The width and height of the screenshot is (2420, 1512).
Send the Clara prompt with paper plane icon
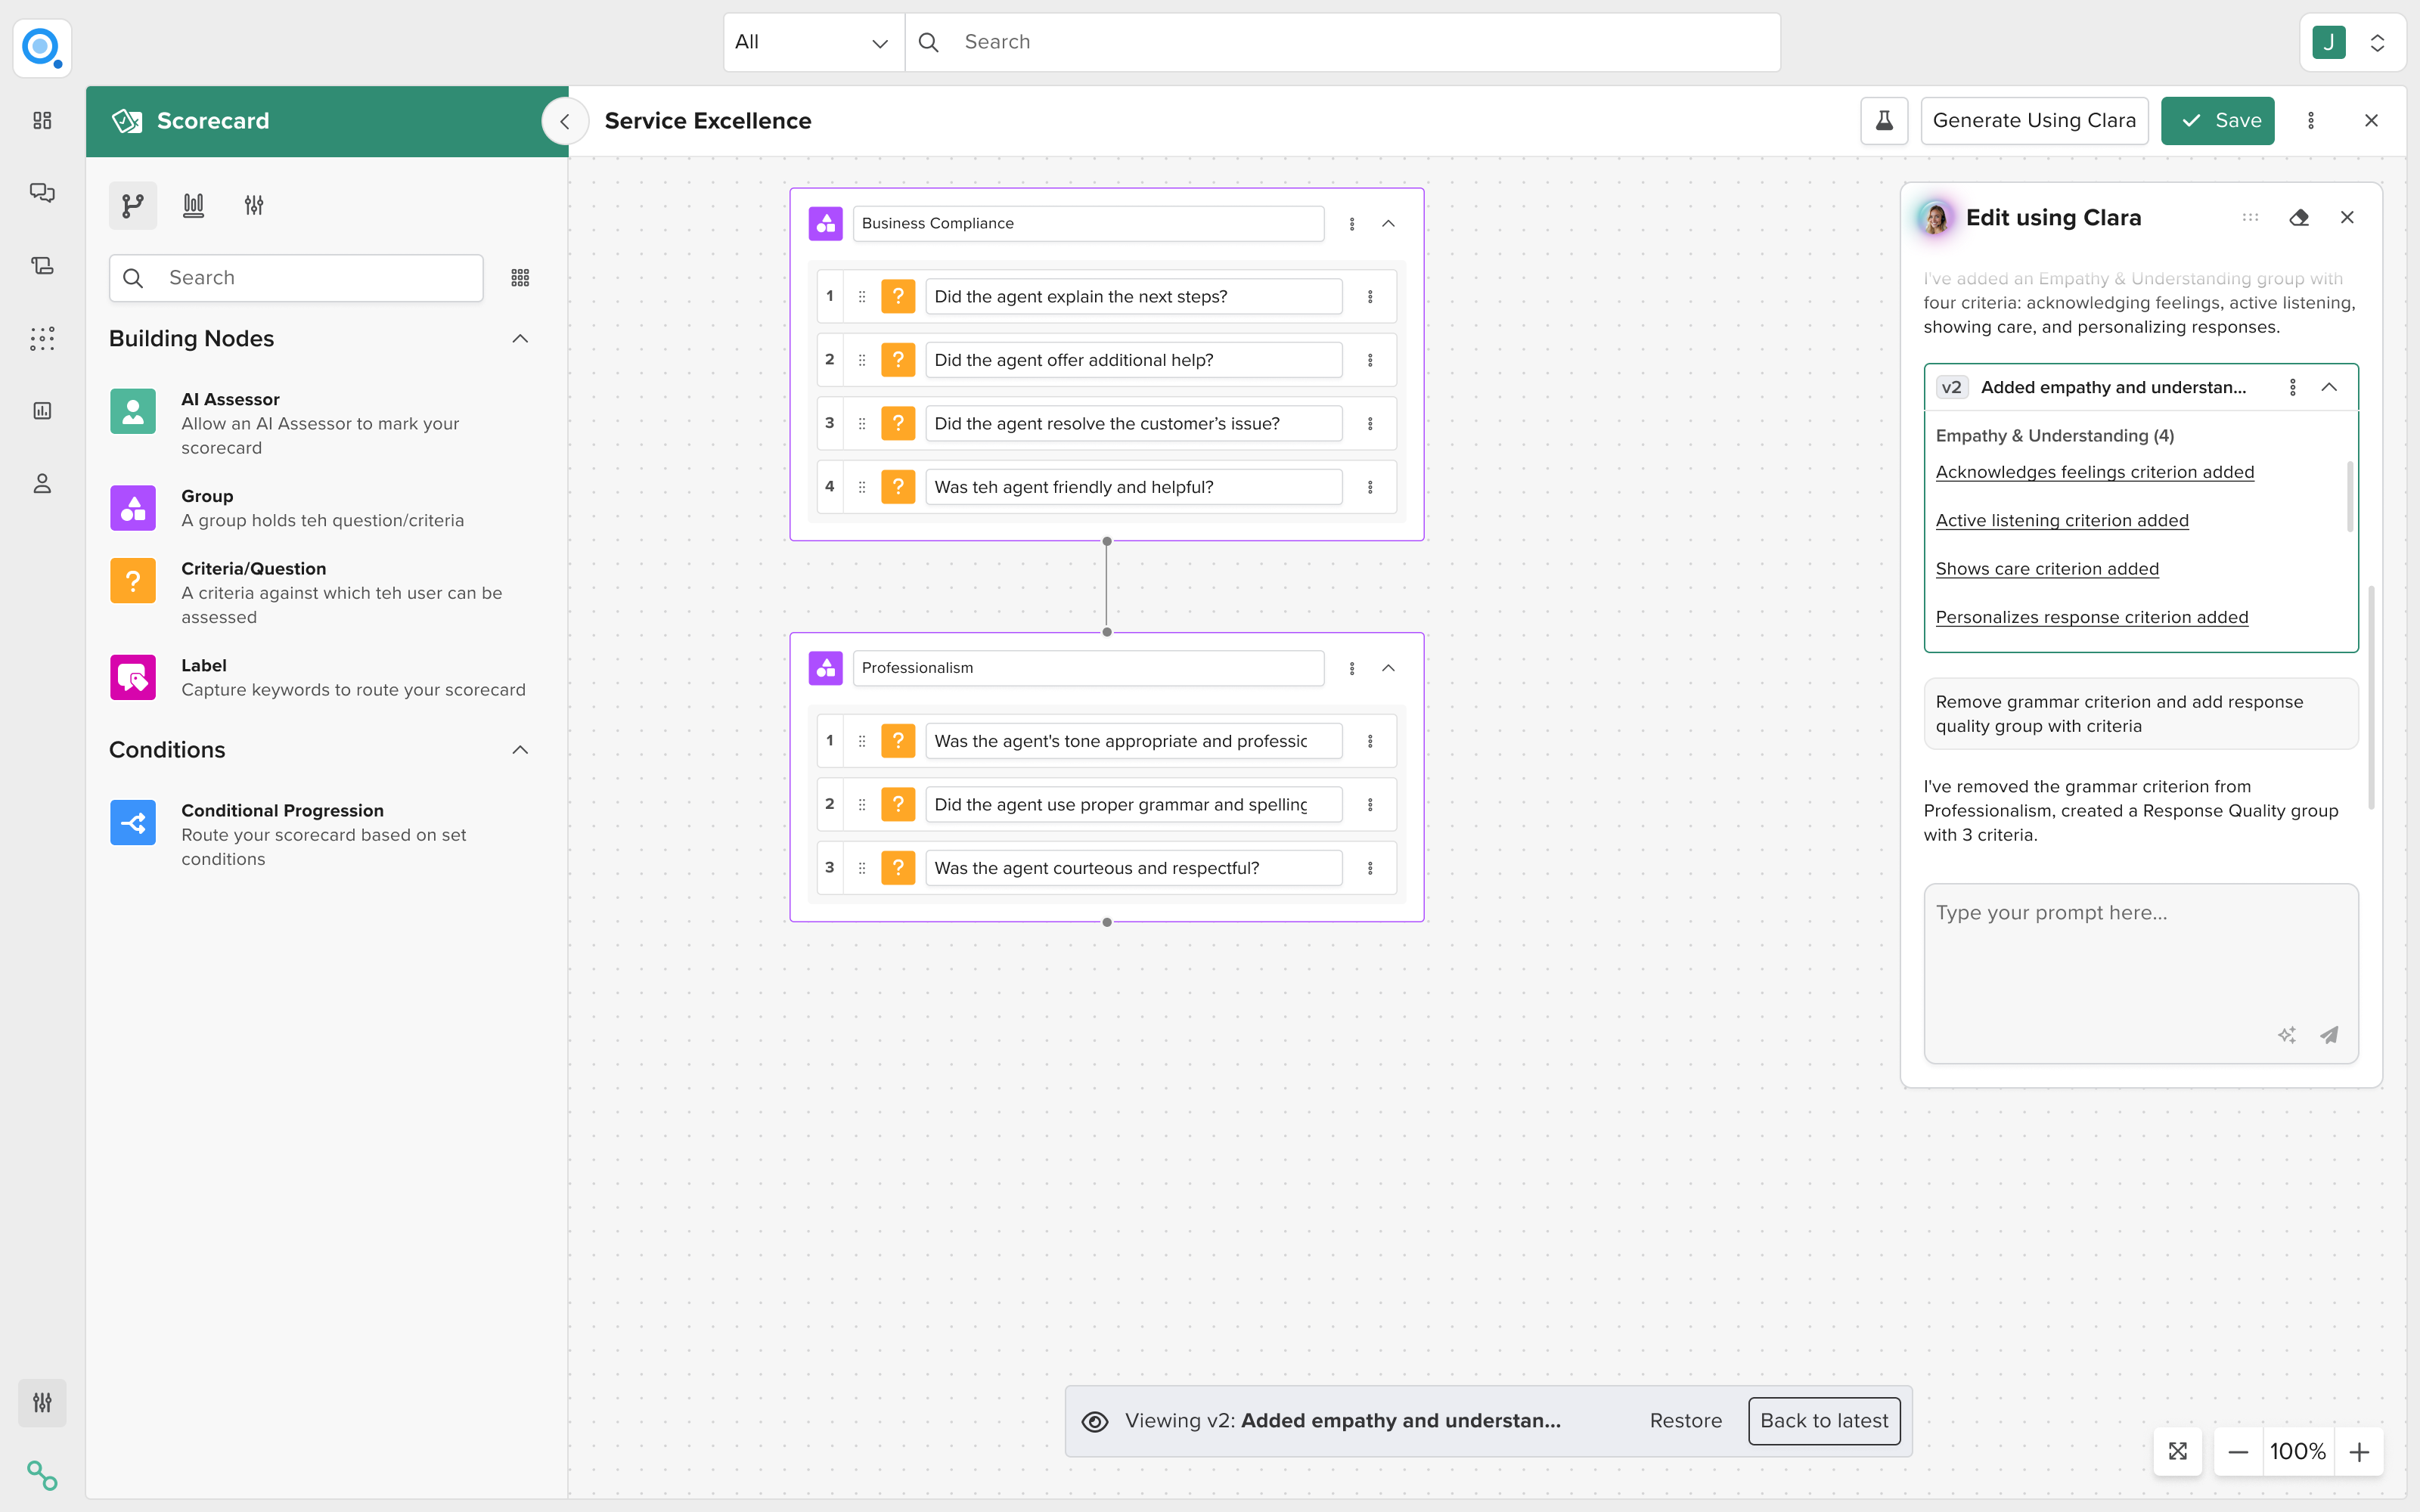point(2329,1035)
